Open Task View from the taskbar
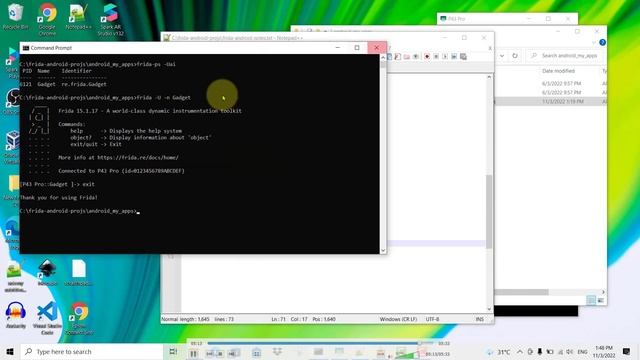Screen dimensions: 640x360 tap(173, 351)
